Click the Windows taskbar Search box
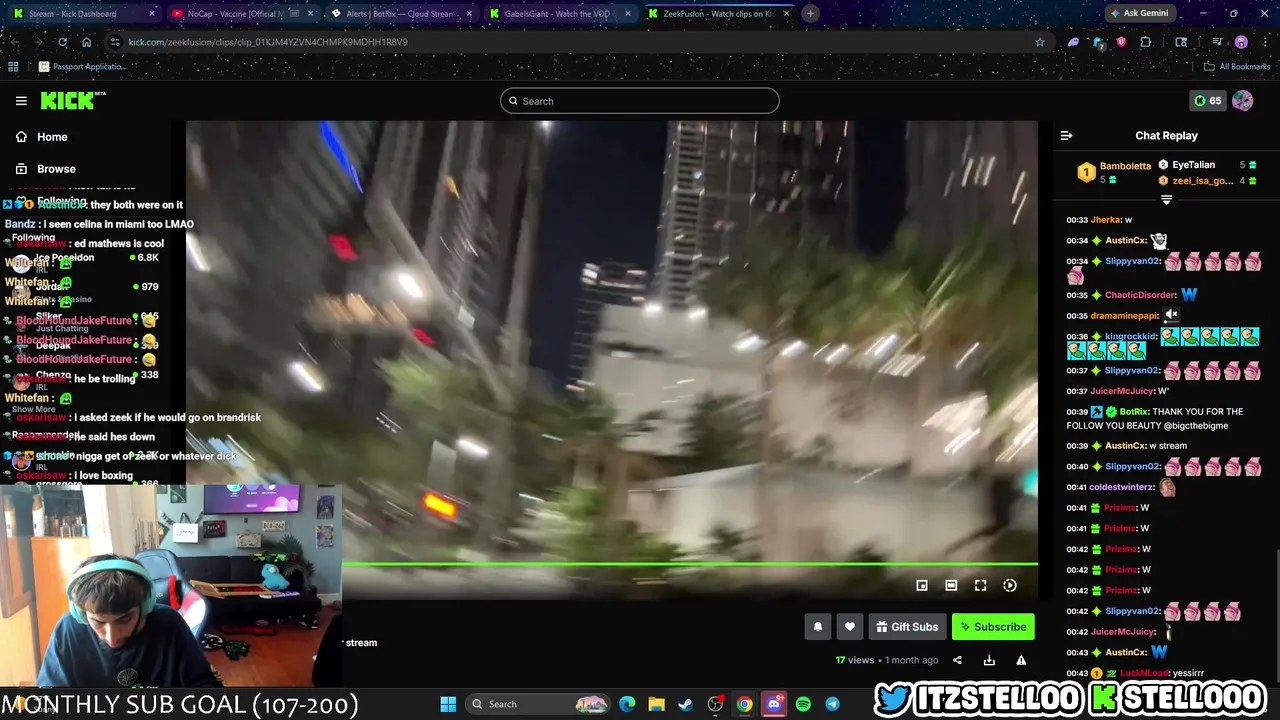1280x720 pixels. click(540, 704)
